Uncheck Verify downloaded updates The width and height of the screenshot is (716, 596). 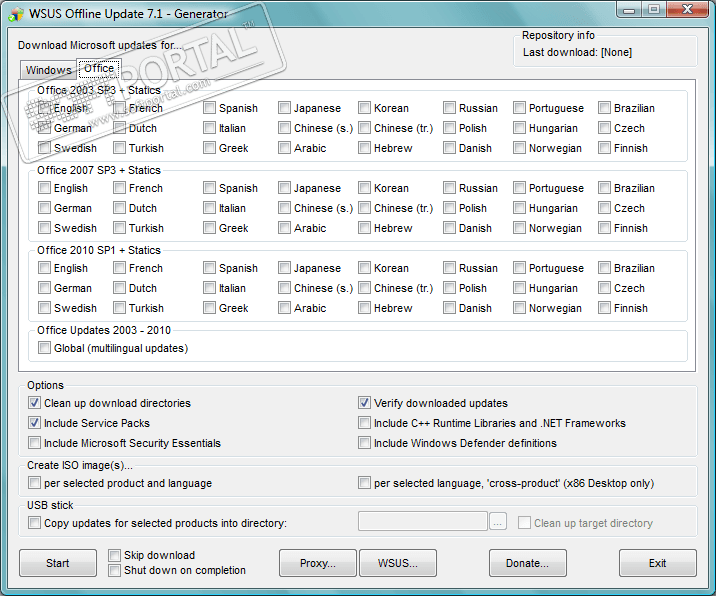(364, 403)
